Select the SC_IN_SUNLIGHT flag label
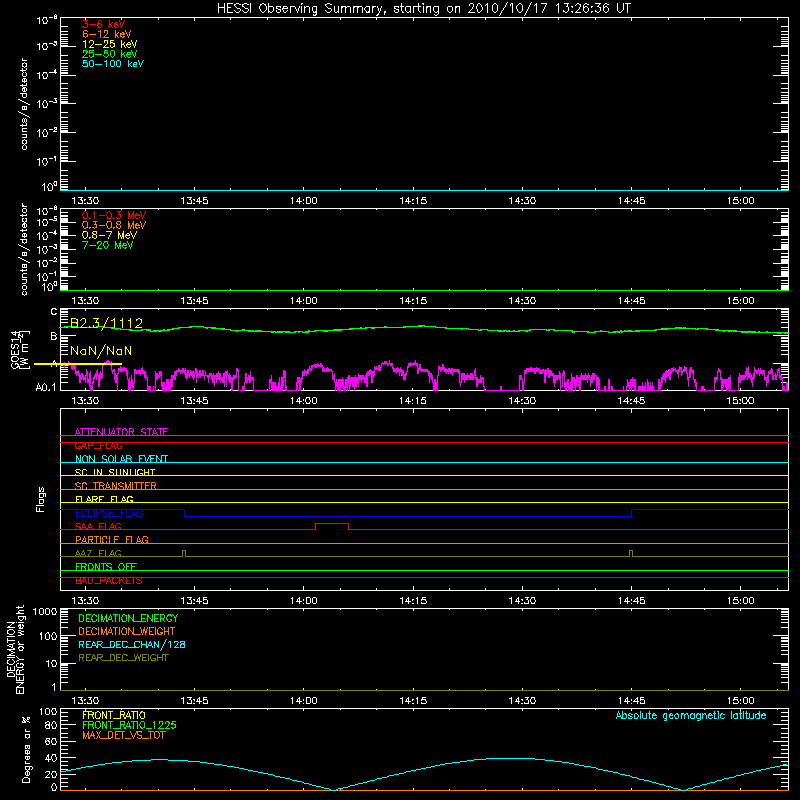This screenshot has height=800, width=800. [115, 472]
